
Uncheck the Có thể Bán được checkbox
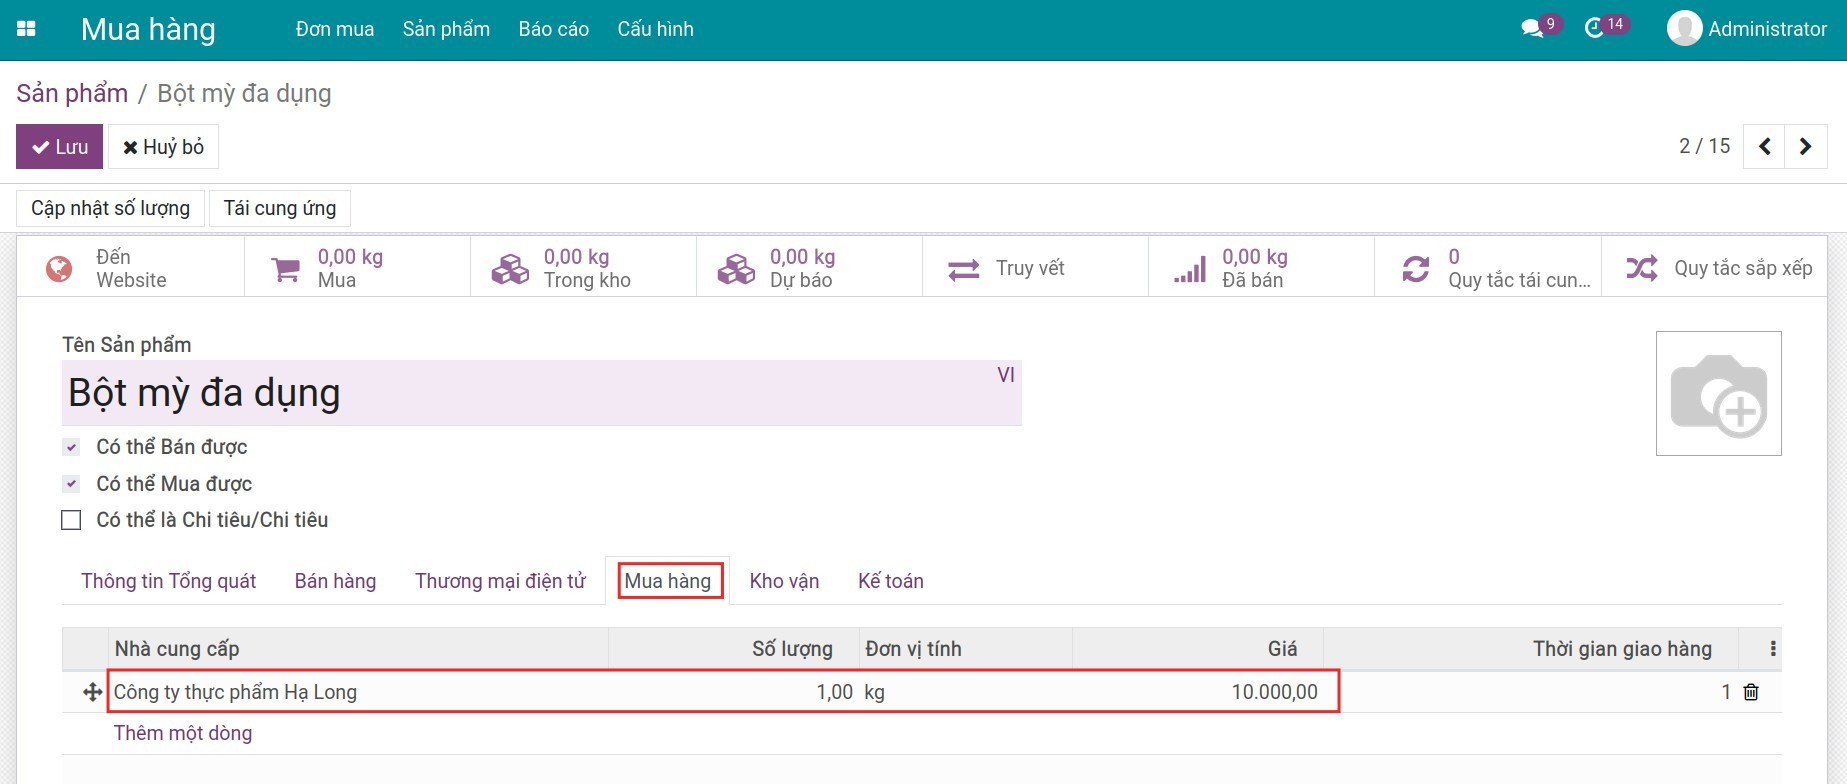point(71,447)
